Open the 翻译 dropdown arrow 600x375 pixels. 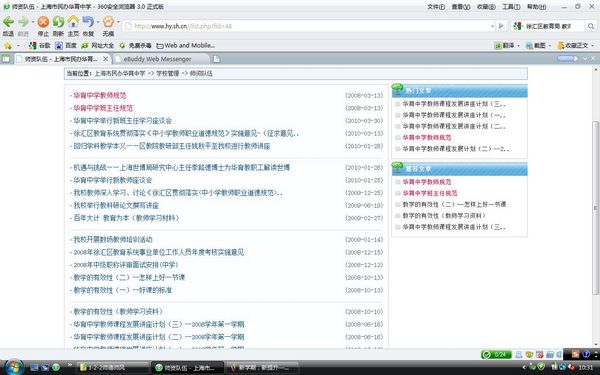click(x=518, y=46)
